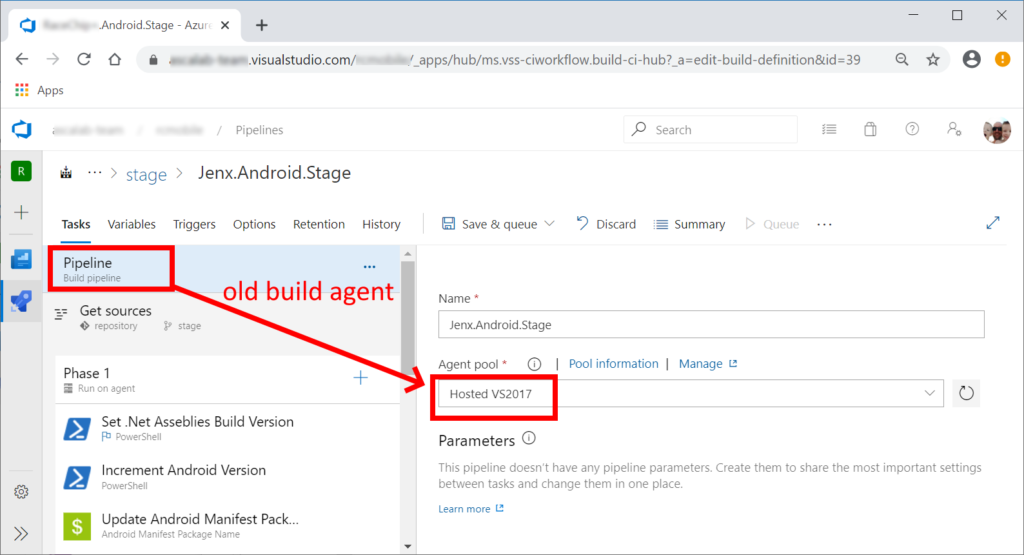
Task: Switch to the Triggers tab
Action: point(194,224)
